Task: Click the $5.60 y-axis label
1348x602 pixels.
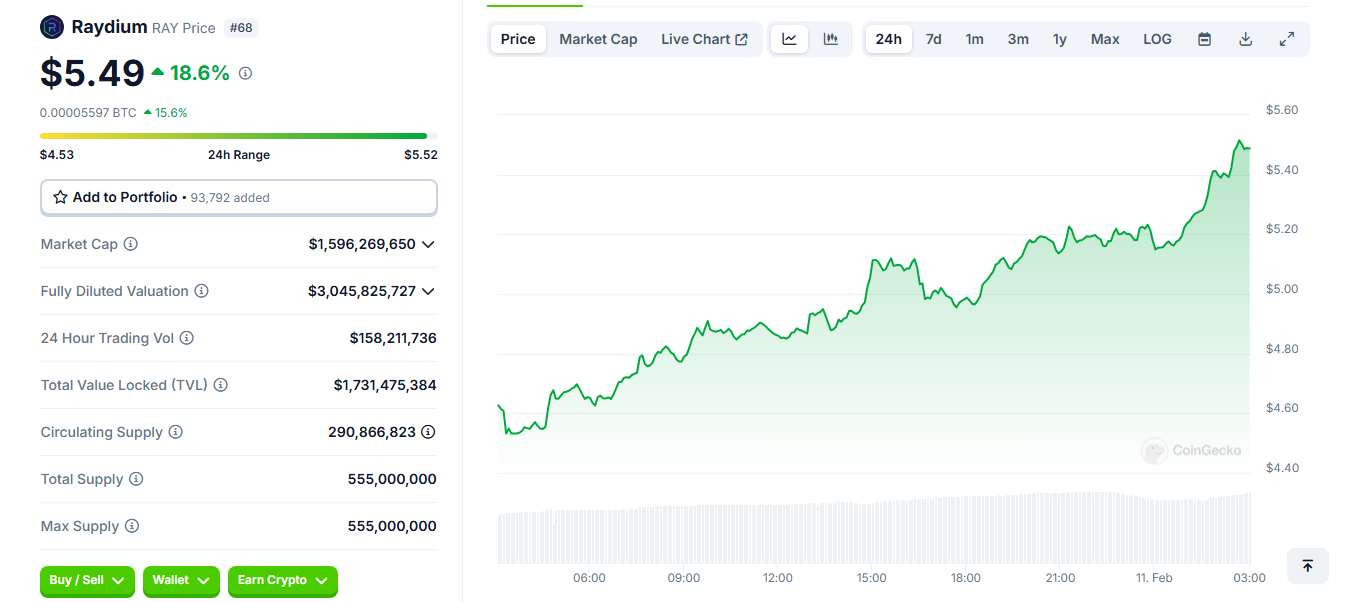Action: [1282, 110]
